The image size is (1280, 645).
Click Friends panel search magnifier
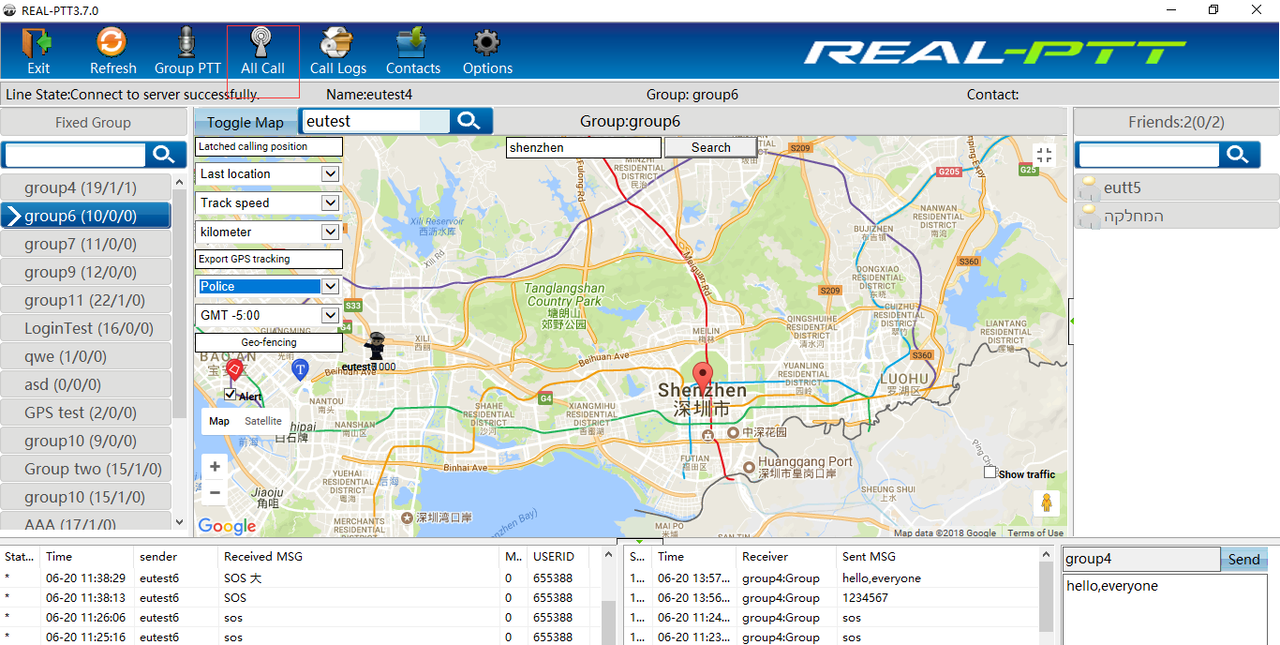pyautogui.click(x=1238, y=154)
